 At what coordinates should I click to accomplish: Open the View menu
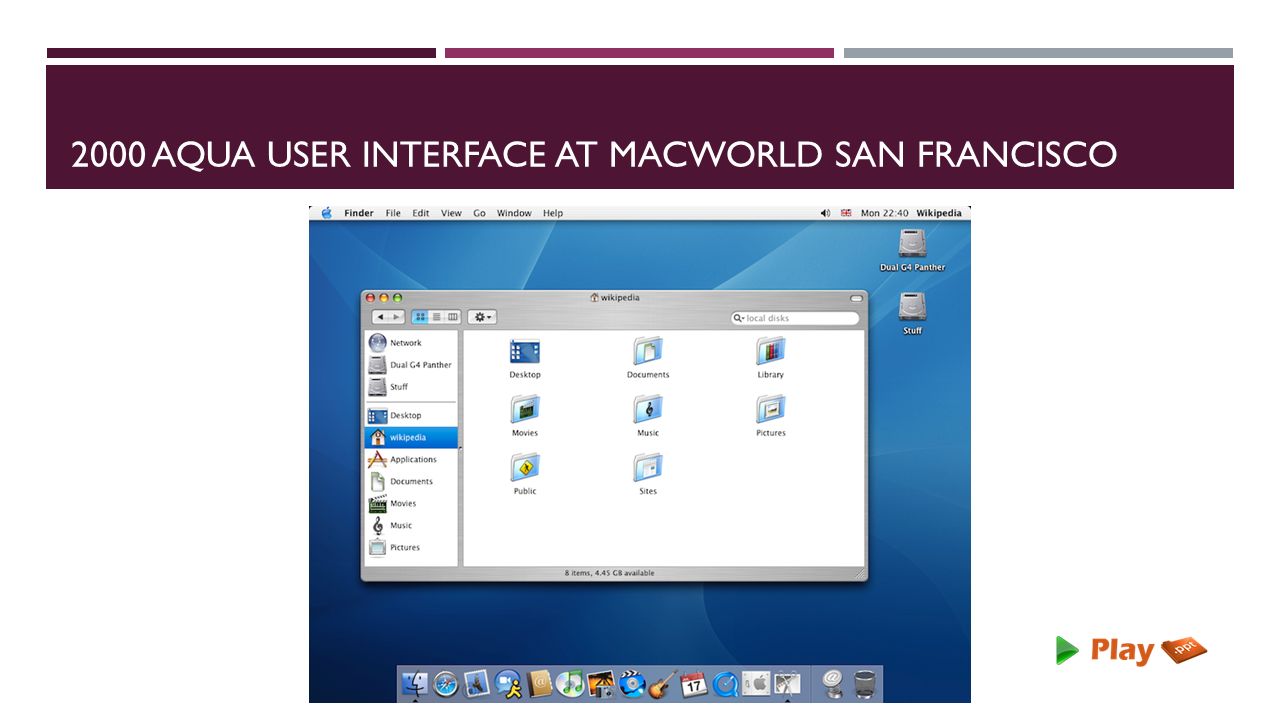(452, 213)
